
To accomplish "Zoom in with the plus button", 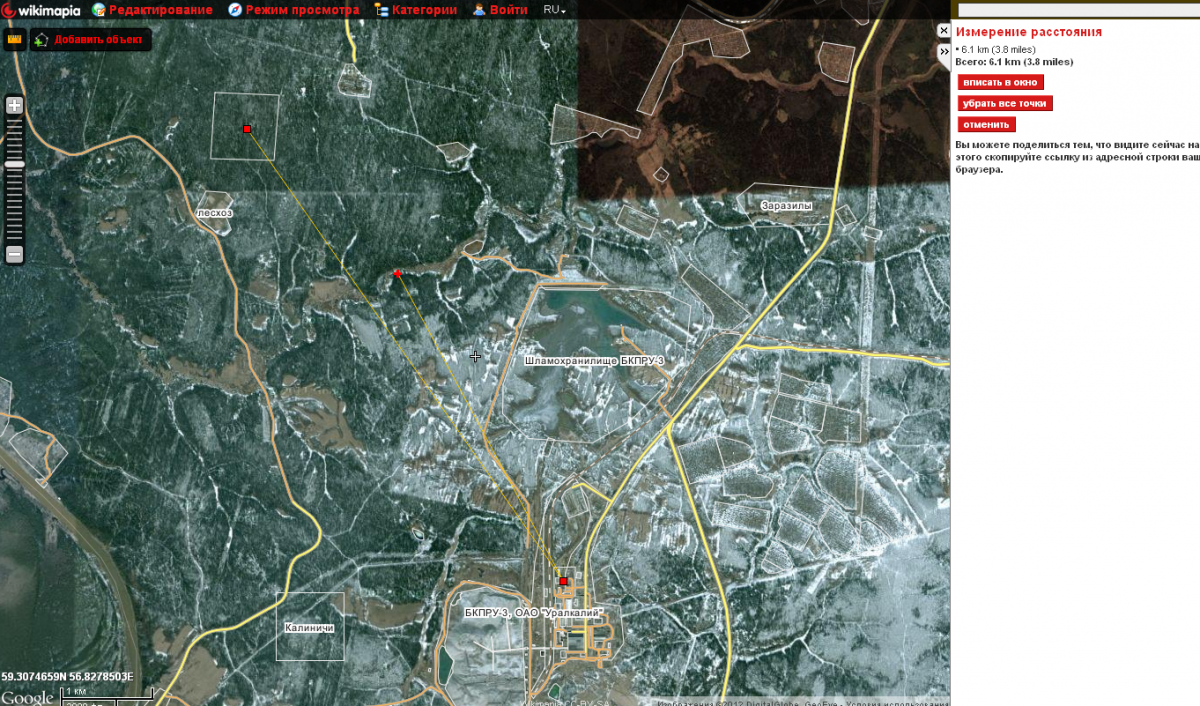I will point(14,105).
